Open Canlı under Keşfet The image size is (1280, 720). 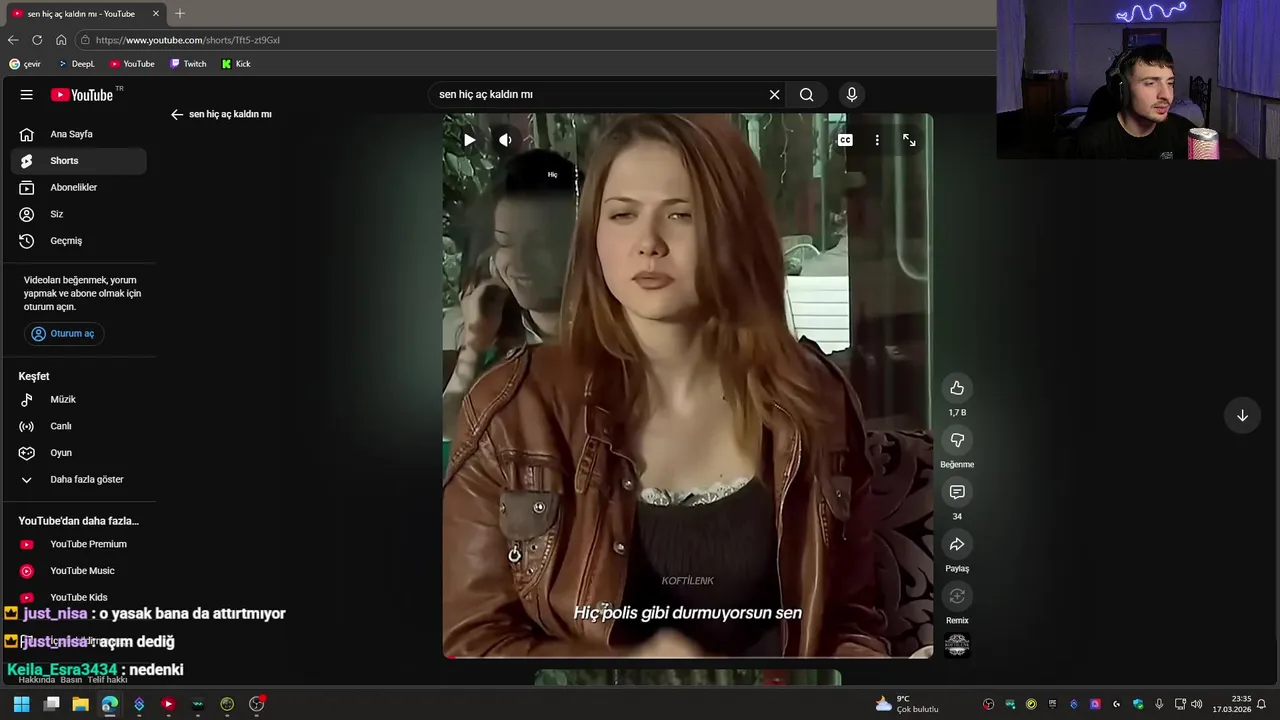(78, 426)
